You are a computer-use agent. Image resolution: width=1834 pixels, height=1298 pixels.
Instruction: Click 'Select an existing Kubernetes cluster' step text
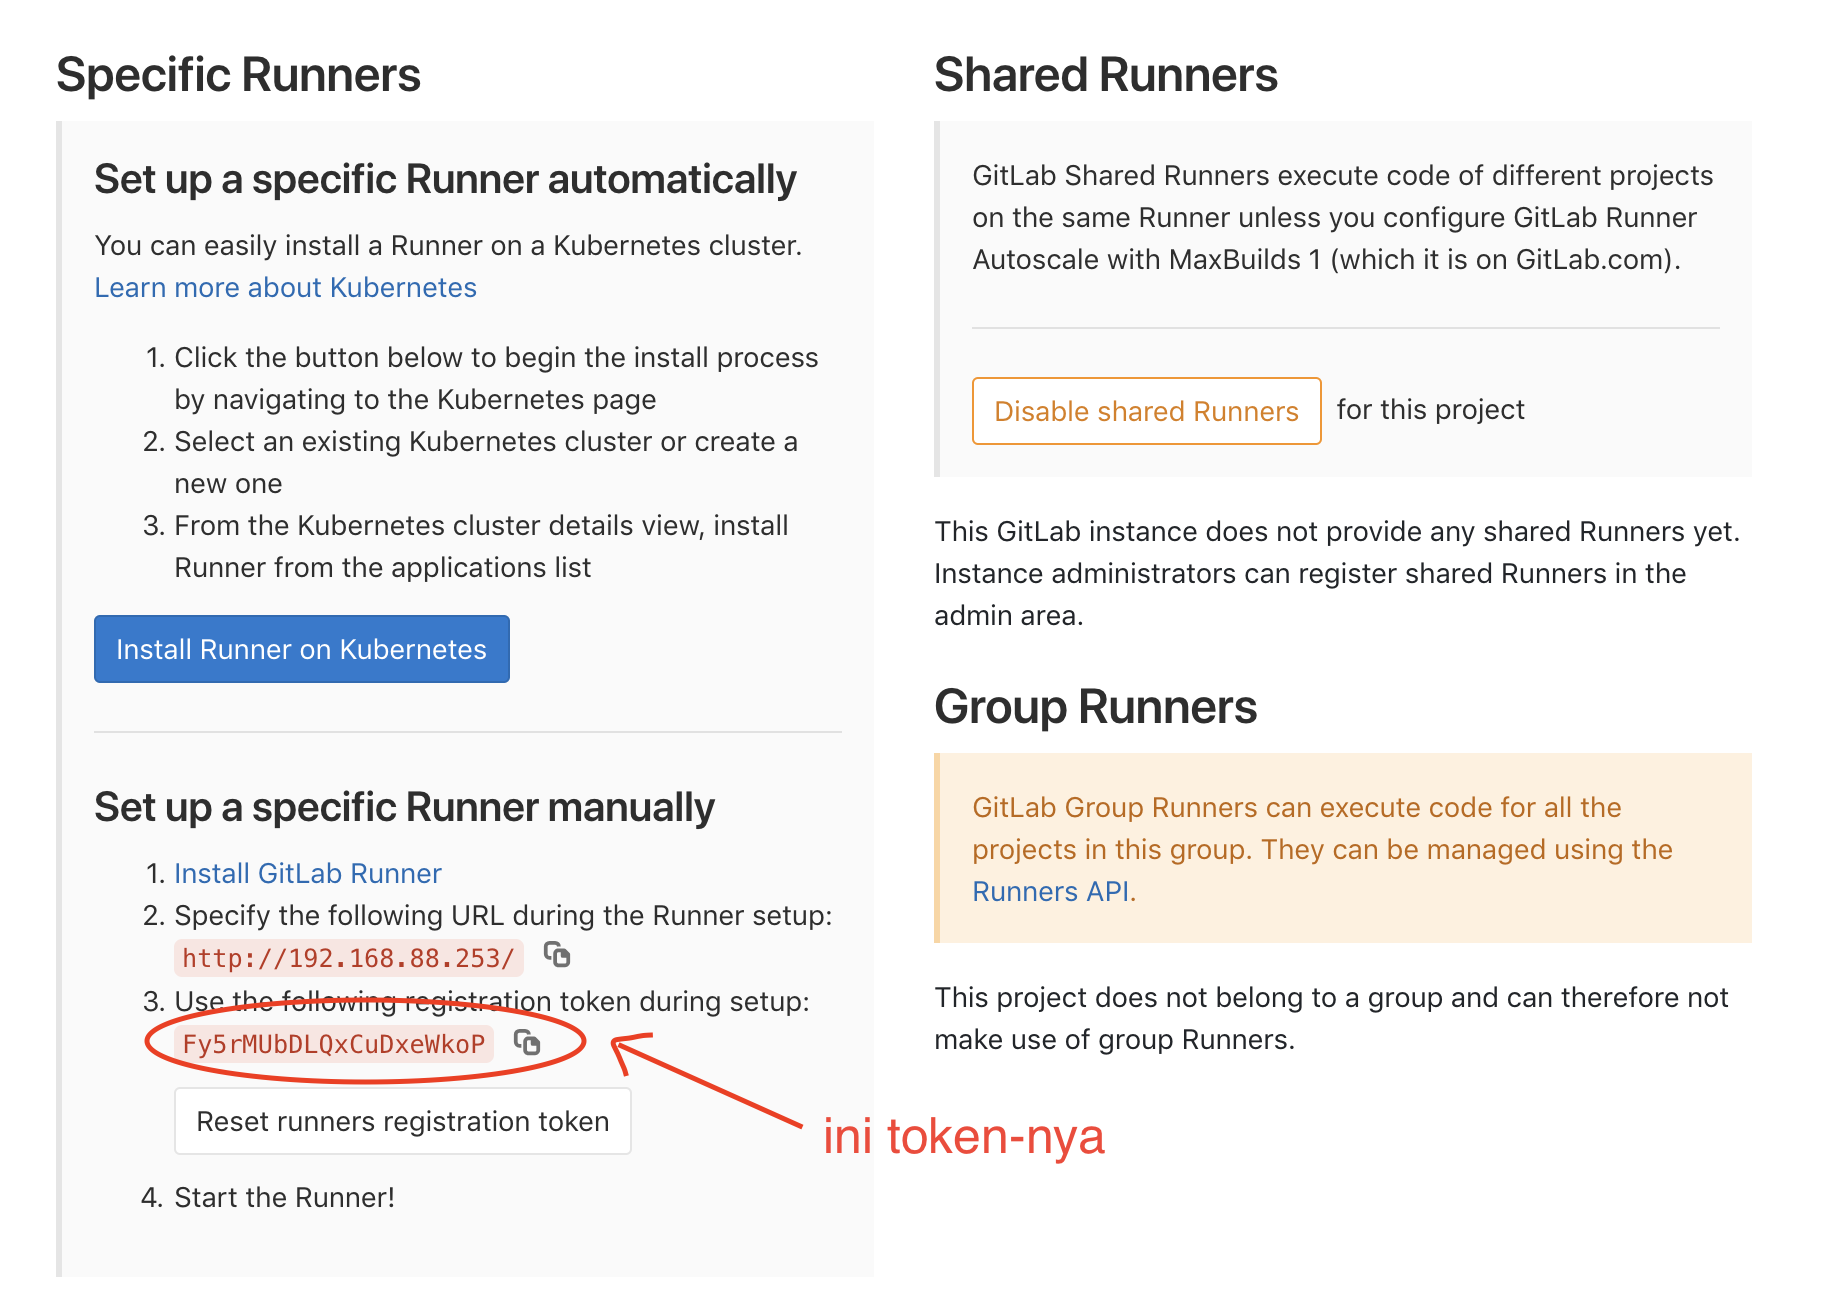486,462
